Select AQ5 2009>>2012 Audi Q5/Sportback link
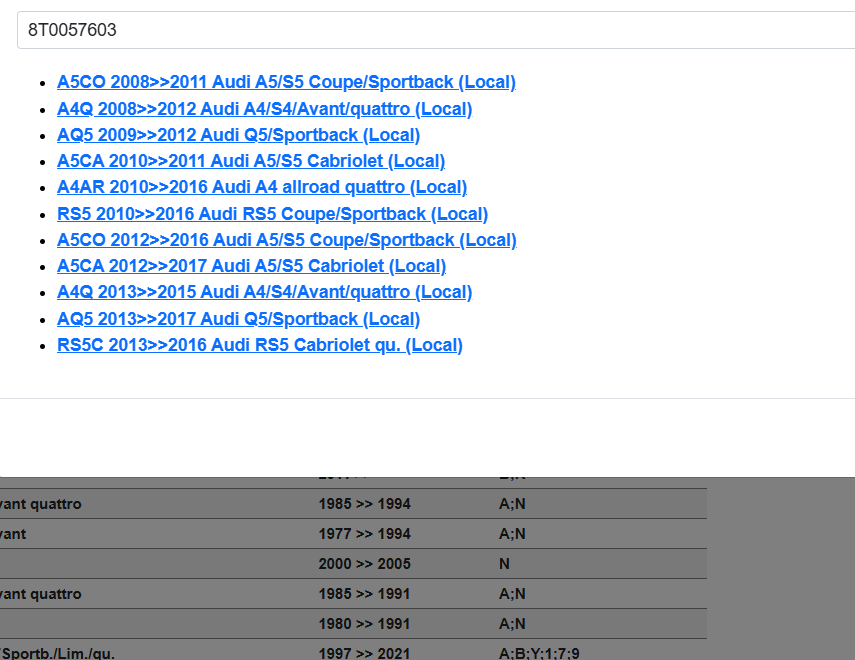The height and width of the screenshot is (660, 855). 238,135
